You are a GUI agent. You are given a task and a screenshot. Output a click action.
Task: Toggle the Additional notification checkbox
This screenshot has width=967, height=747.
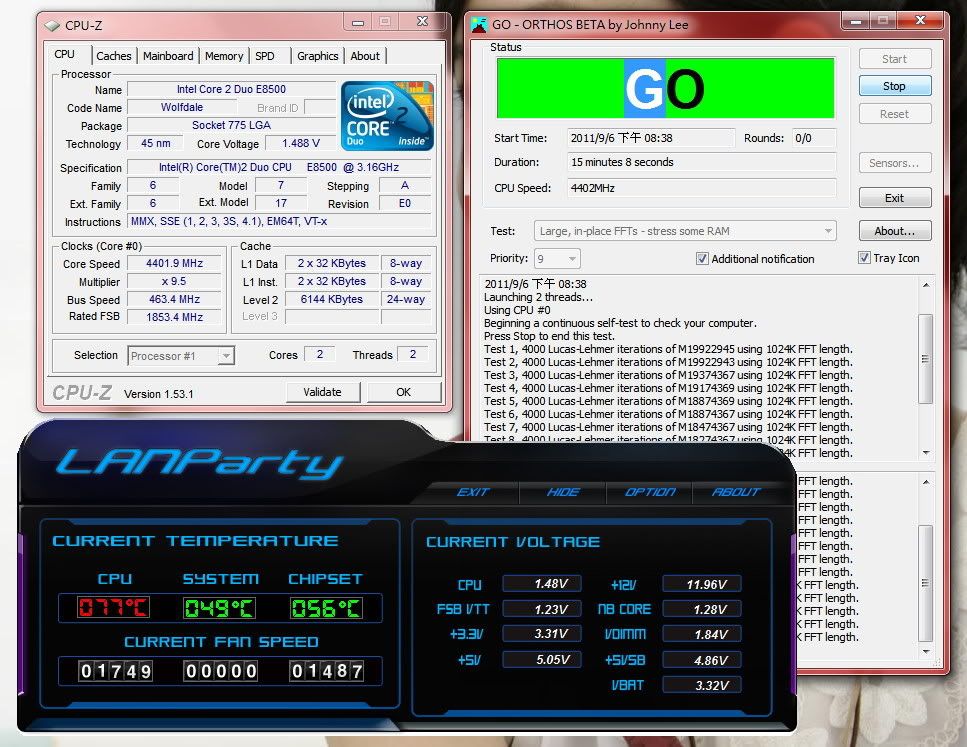[x=702, y=258]
